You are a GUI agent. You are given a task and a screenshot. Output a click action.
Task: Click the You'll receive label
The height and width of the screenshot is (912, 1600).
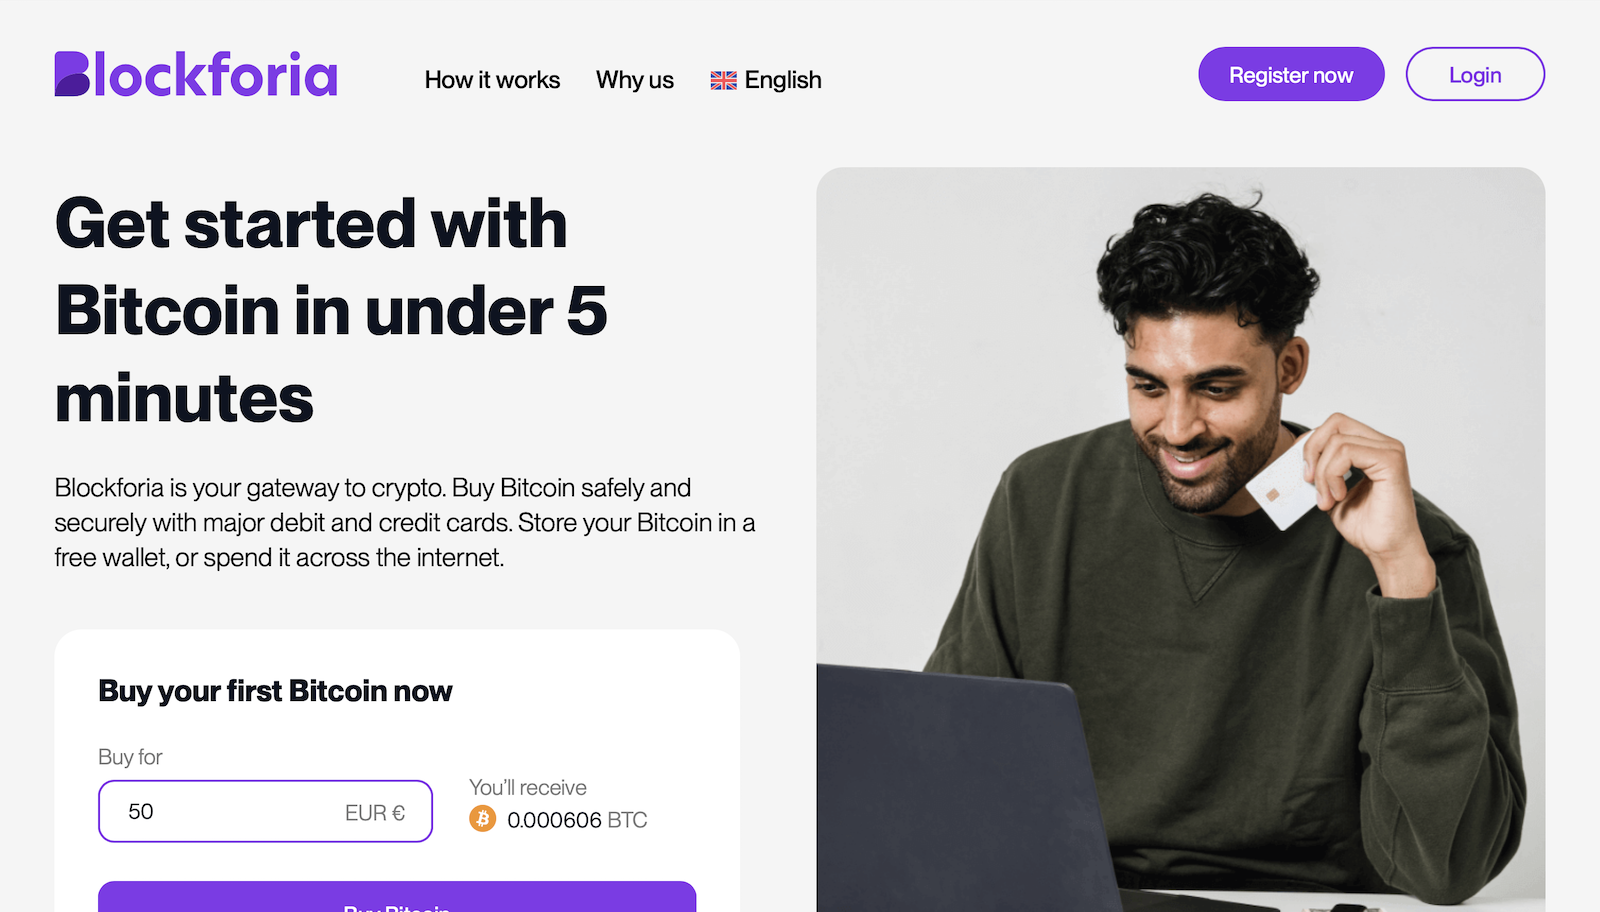528,788
